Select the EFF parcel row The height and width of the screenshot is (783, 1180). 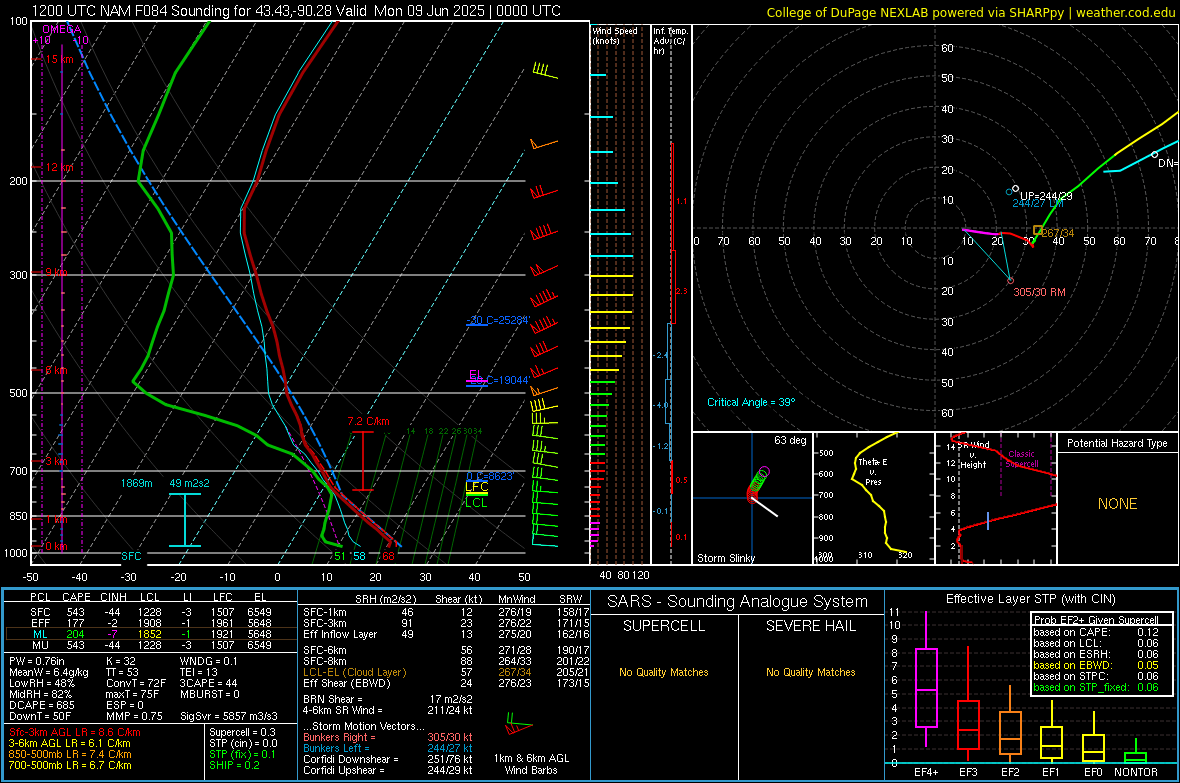pyautogui.click(x=151, y=623)
